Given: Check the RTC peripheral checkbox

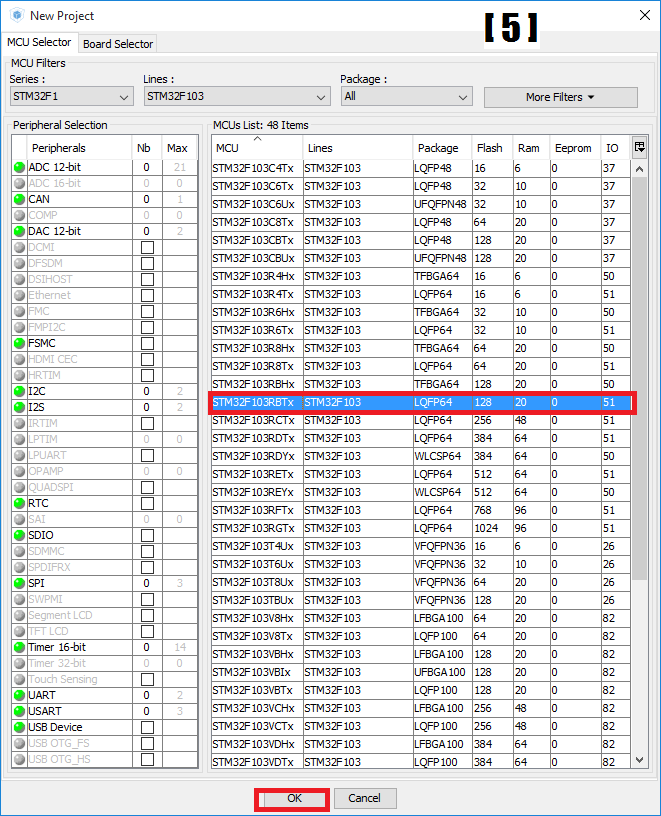Looking at the screenshot, I should click(x=147, y=504).
